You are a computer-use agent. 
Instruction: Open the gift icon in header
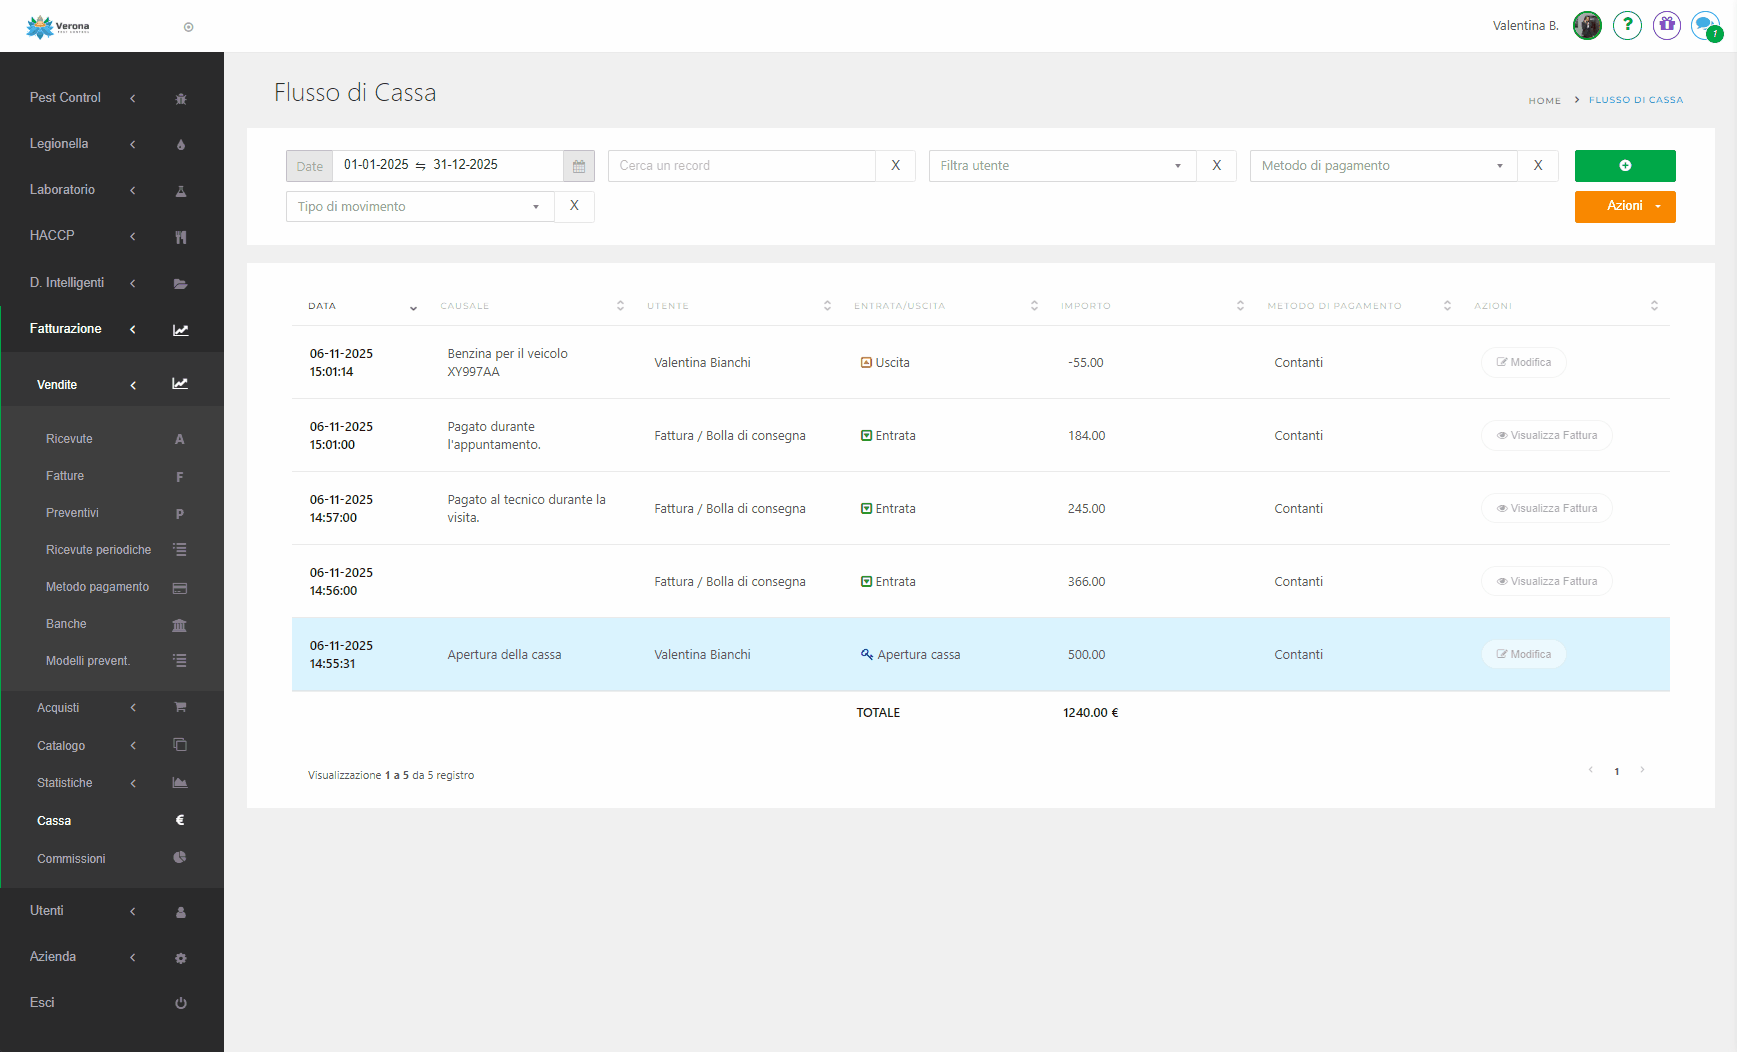pyautogui.click(x=1666, y=26)
